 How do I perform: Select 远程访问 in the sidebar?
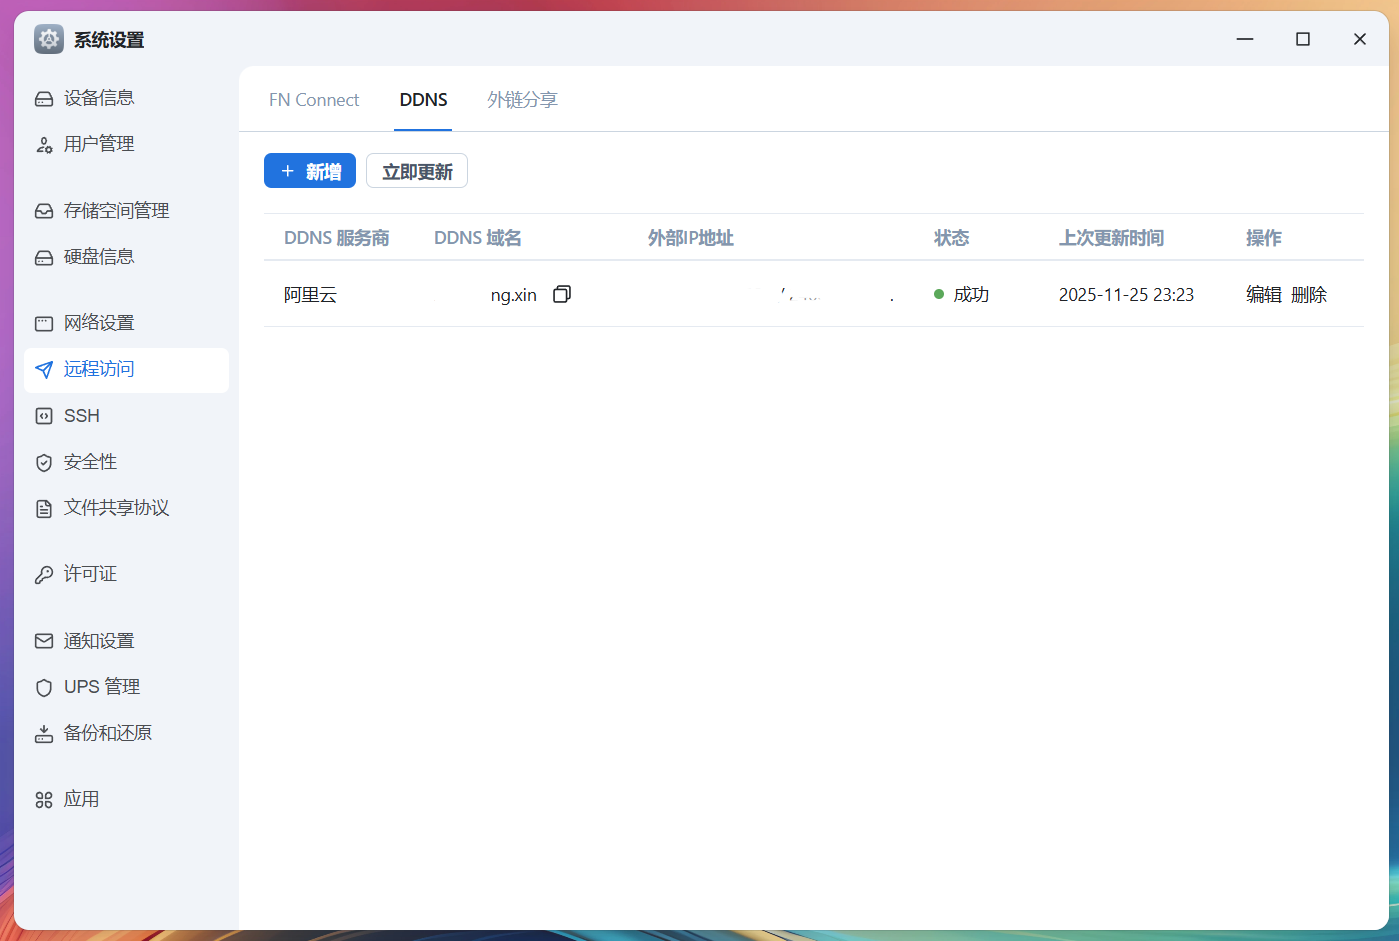point(126,370)
